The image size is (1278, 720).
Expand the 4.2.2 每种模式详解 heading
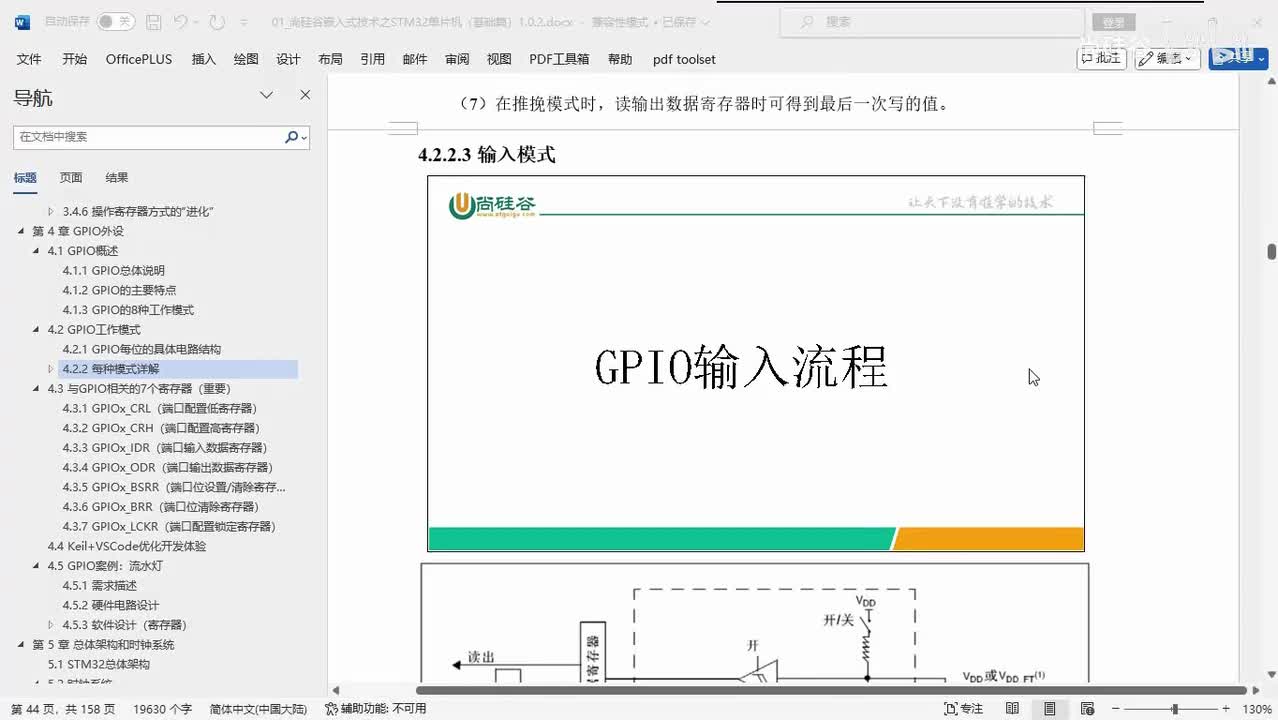tap(51, 369)
